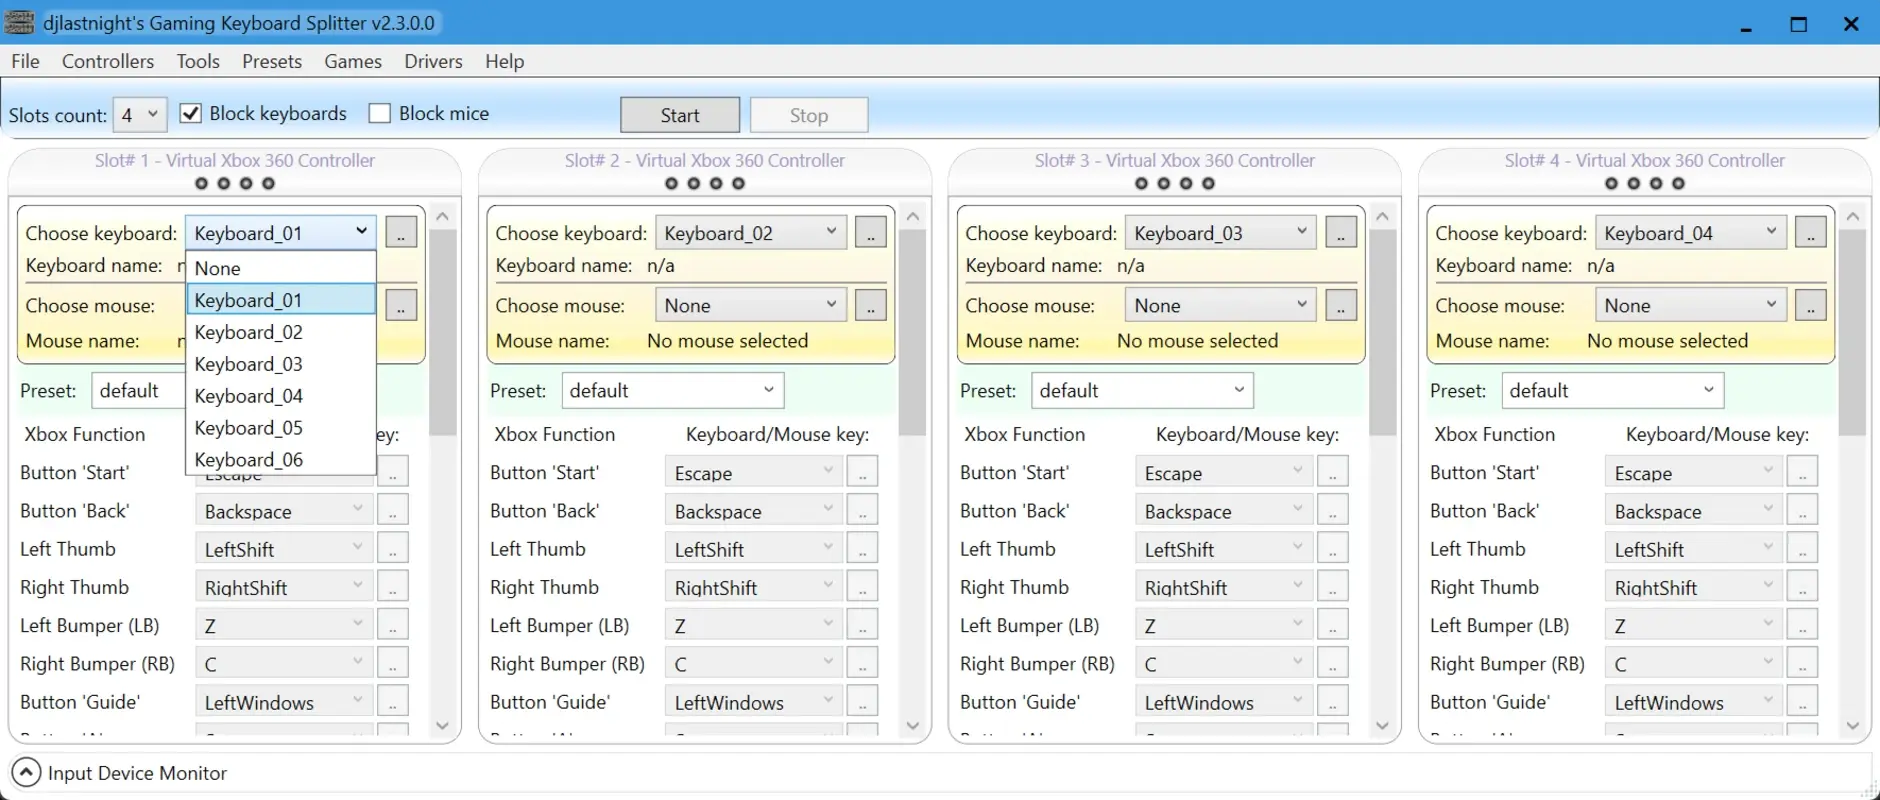Viewport: 1880px width, 800px height.
Task: Click the Slot 3 mouse detect button
Action: (x=1341, y=304)
